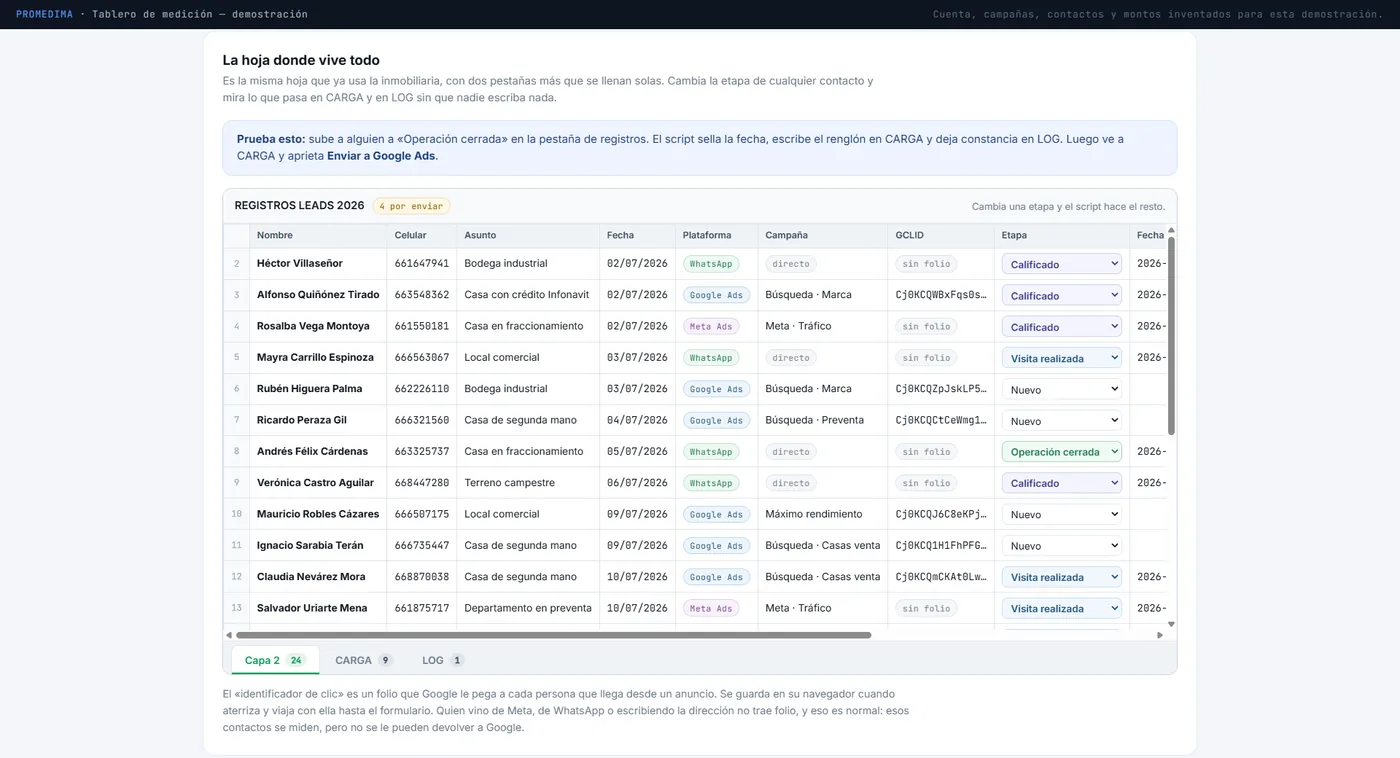The height and width of the screenshot is (758, 1400).
Task: Click the GCLID column header
Action: click(x=941, y=235)
